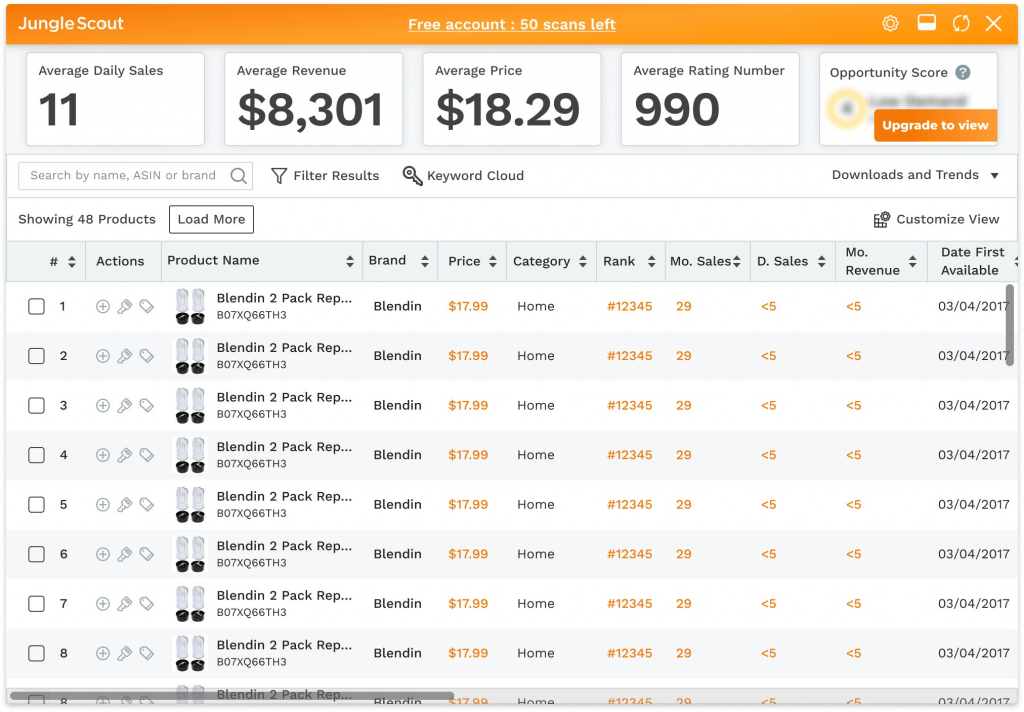Click the $17.99 price in row 6
The width and height of the screenshot is (1024, 712).
coord(468,554)
